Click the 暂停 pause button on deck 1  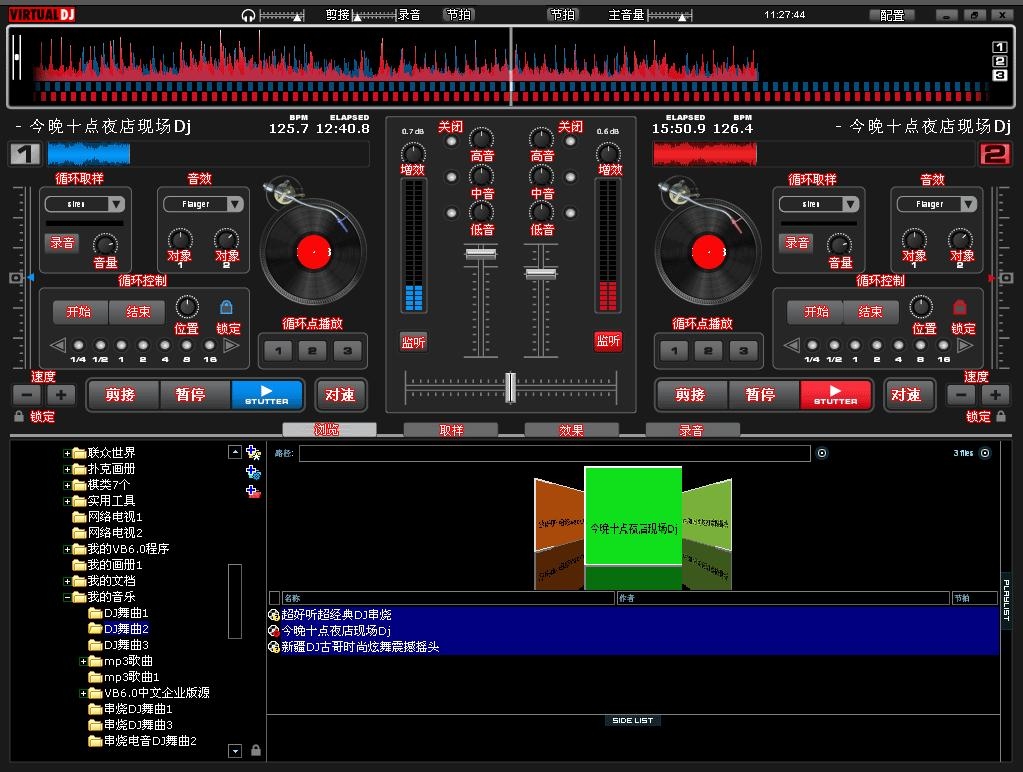tap(194, 395)
